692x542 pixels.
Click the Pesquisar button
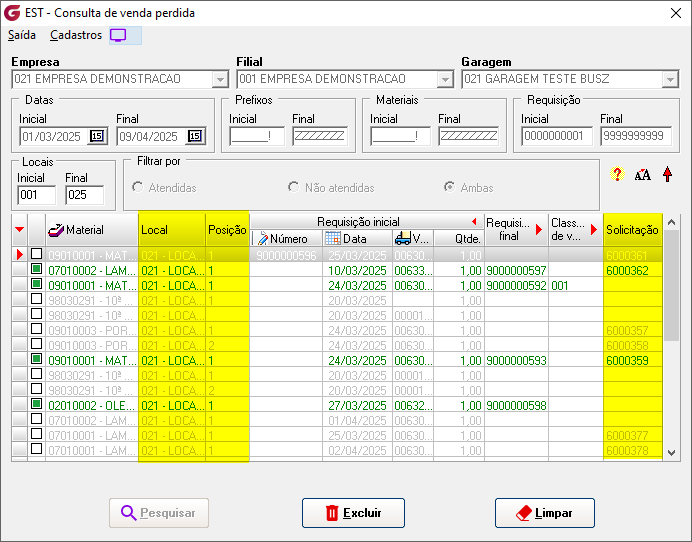tap(159, 513)
